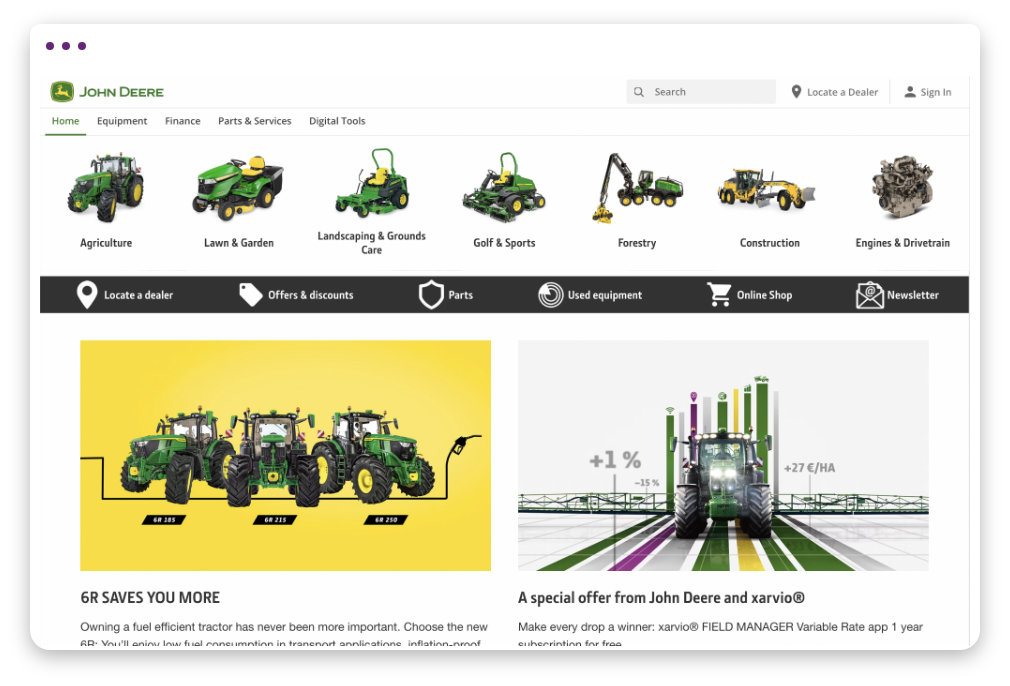Viewport: 1010px width, 686px height.
Task: Open the Landscaping & Grounds Care mower image
Action: pyautogui.click(x=372, y=182)
